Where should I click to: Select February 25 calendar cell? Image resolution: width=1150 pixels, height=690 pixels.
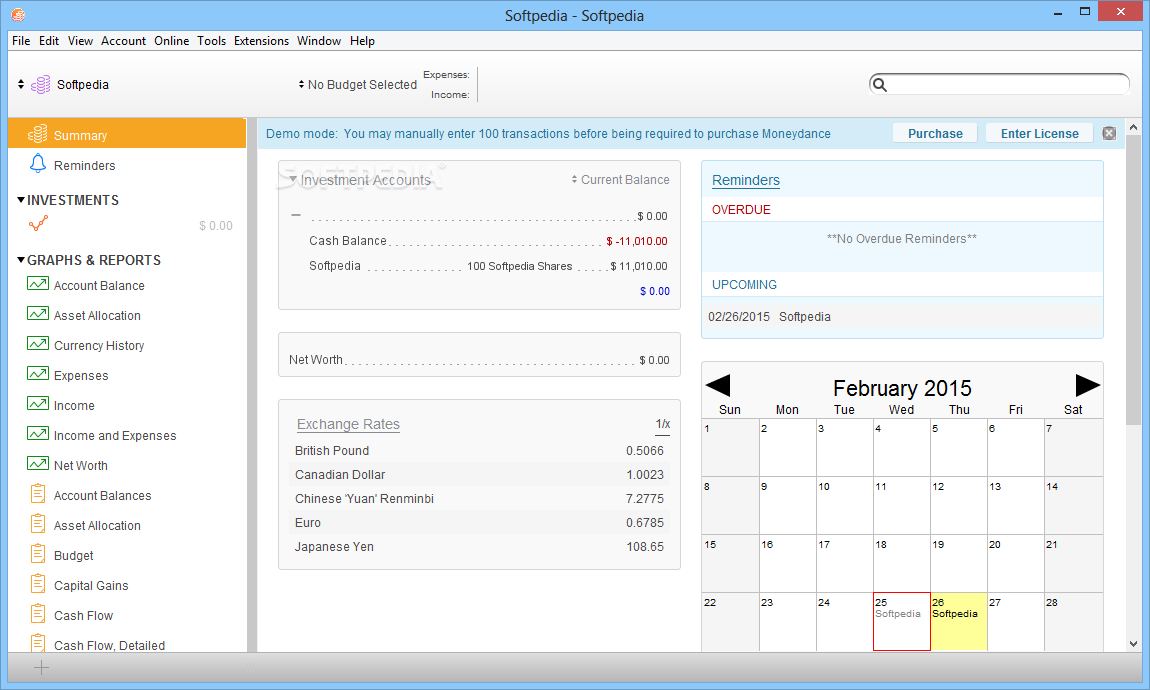[x=901, y=621]
